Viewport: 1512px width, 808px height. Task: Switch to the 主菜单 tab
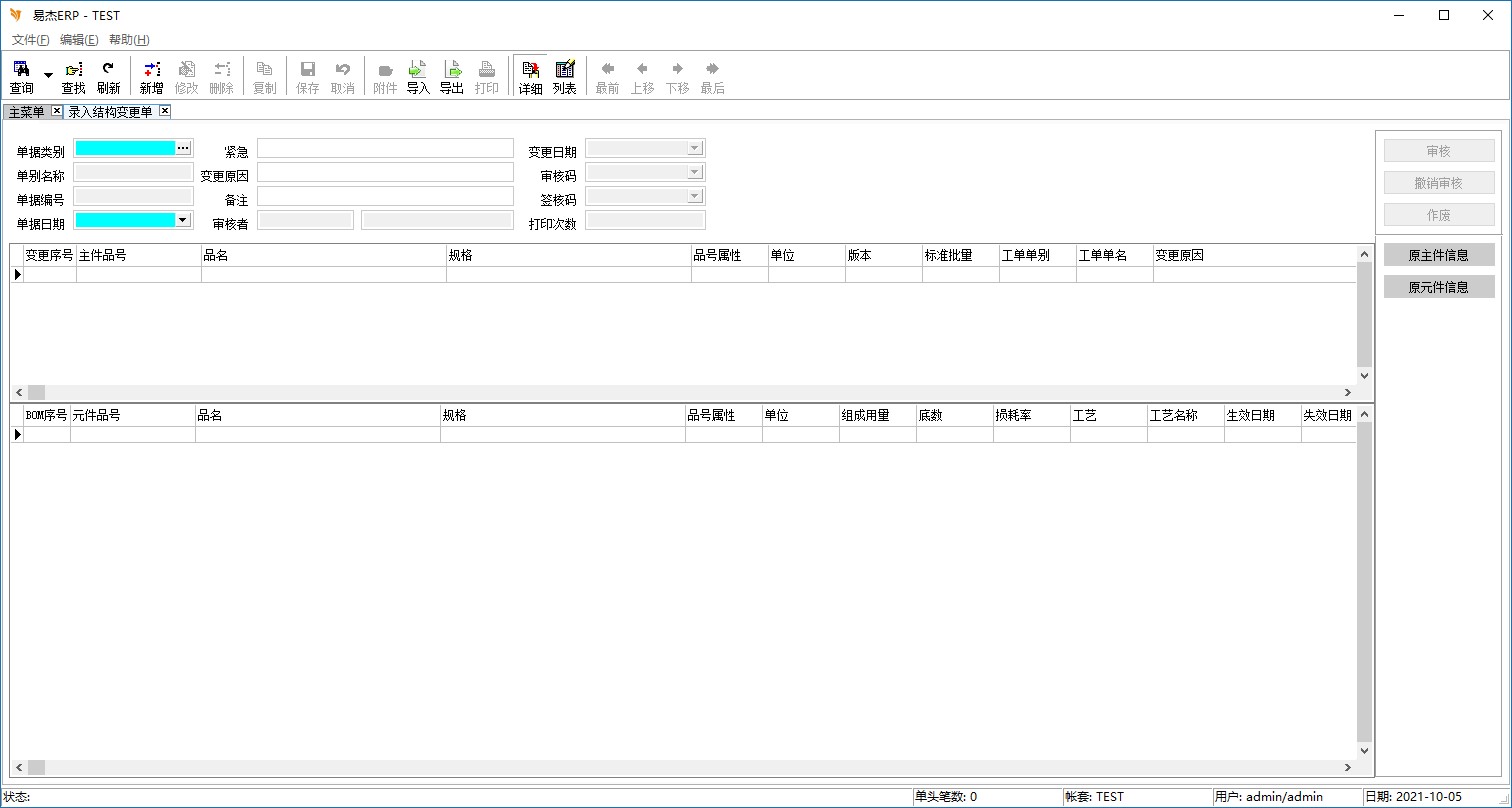click(26, 112)
